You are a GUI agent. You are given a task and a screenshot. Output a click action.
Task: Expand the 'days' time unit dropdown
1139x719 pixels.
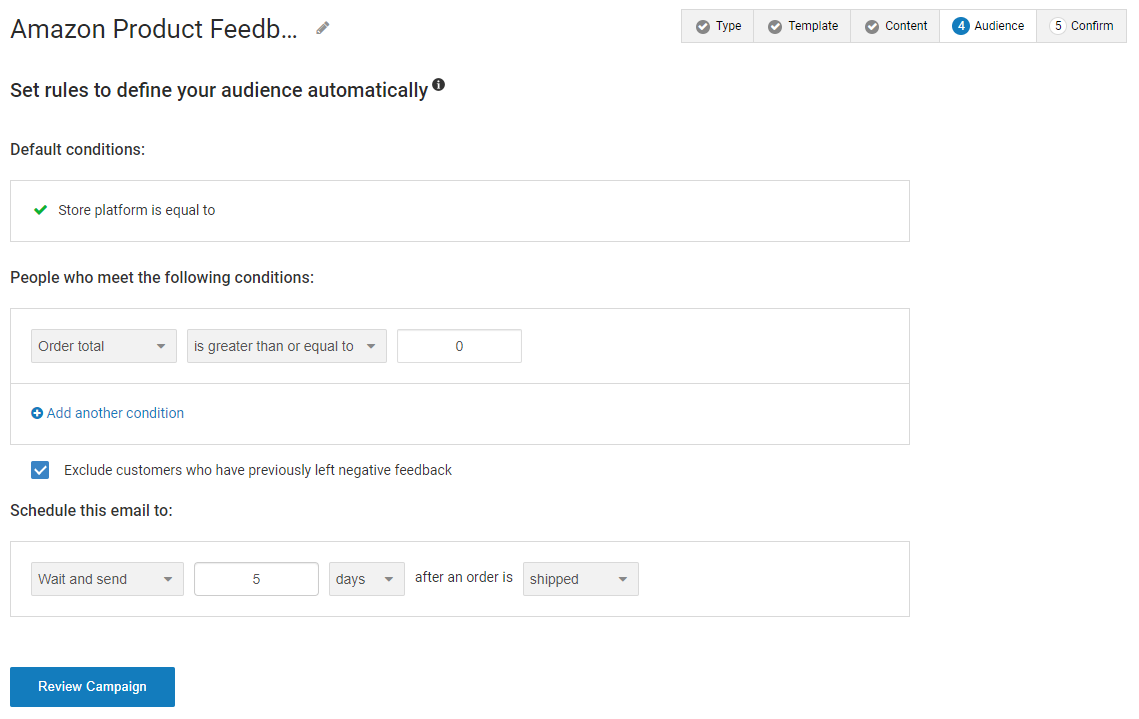tap(366, 578)
